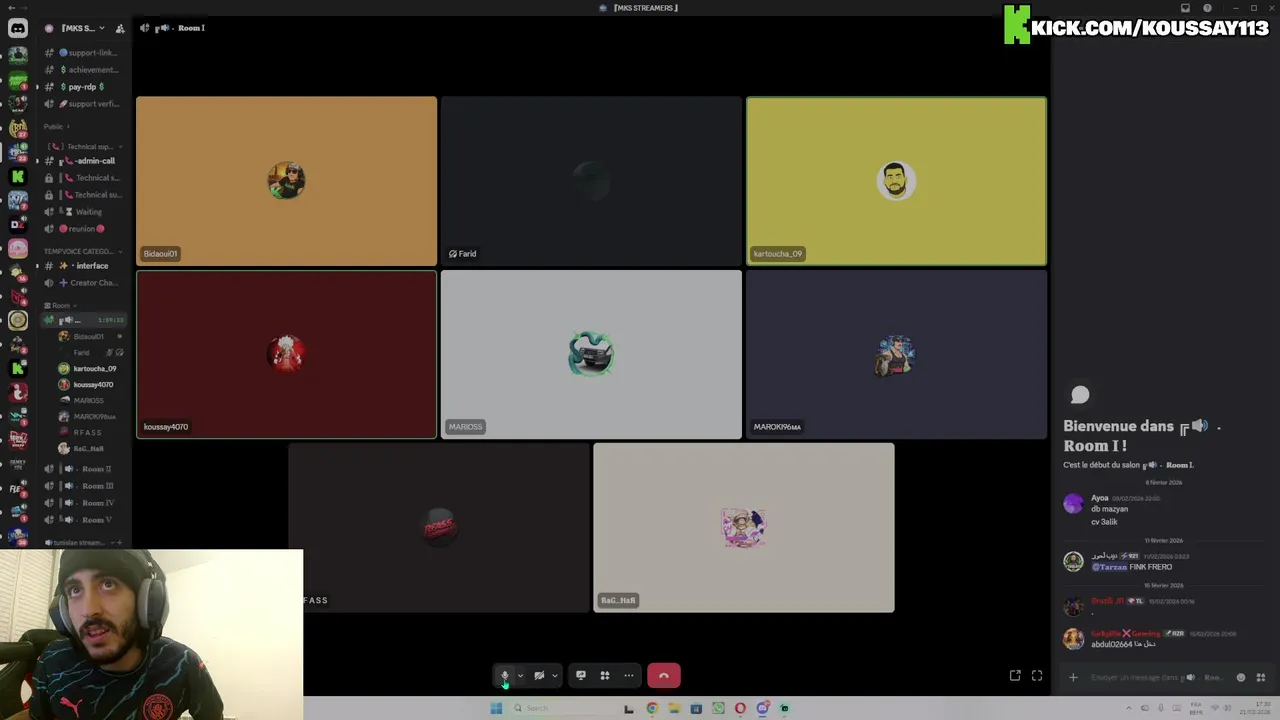
Task: Open Opera browser from taskbar
Action: pyautogui.click(x=740, y=708)
